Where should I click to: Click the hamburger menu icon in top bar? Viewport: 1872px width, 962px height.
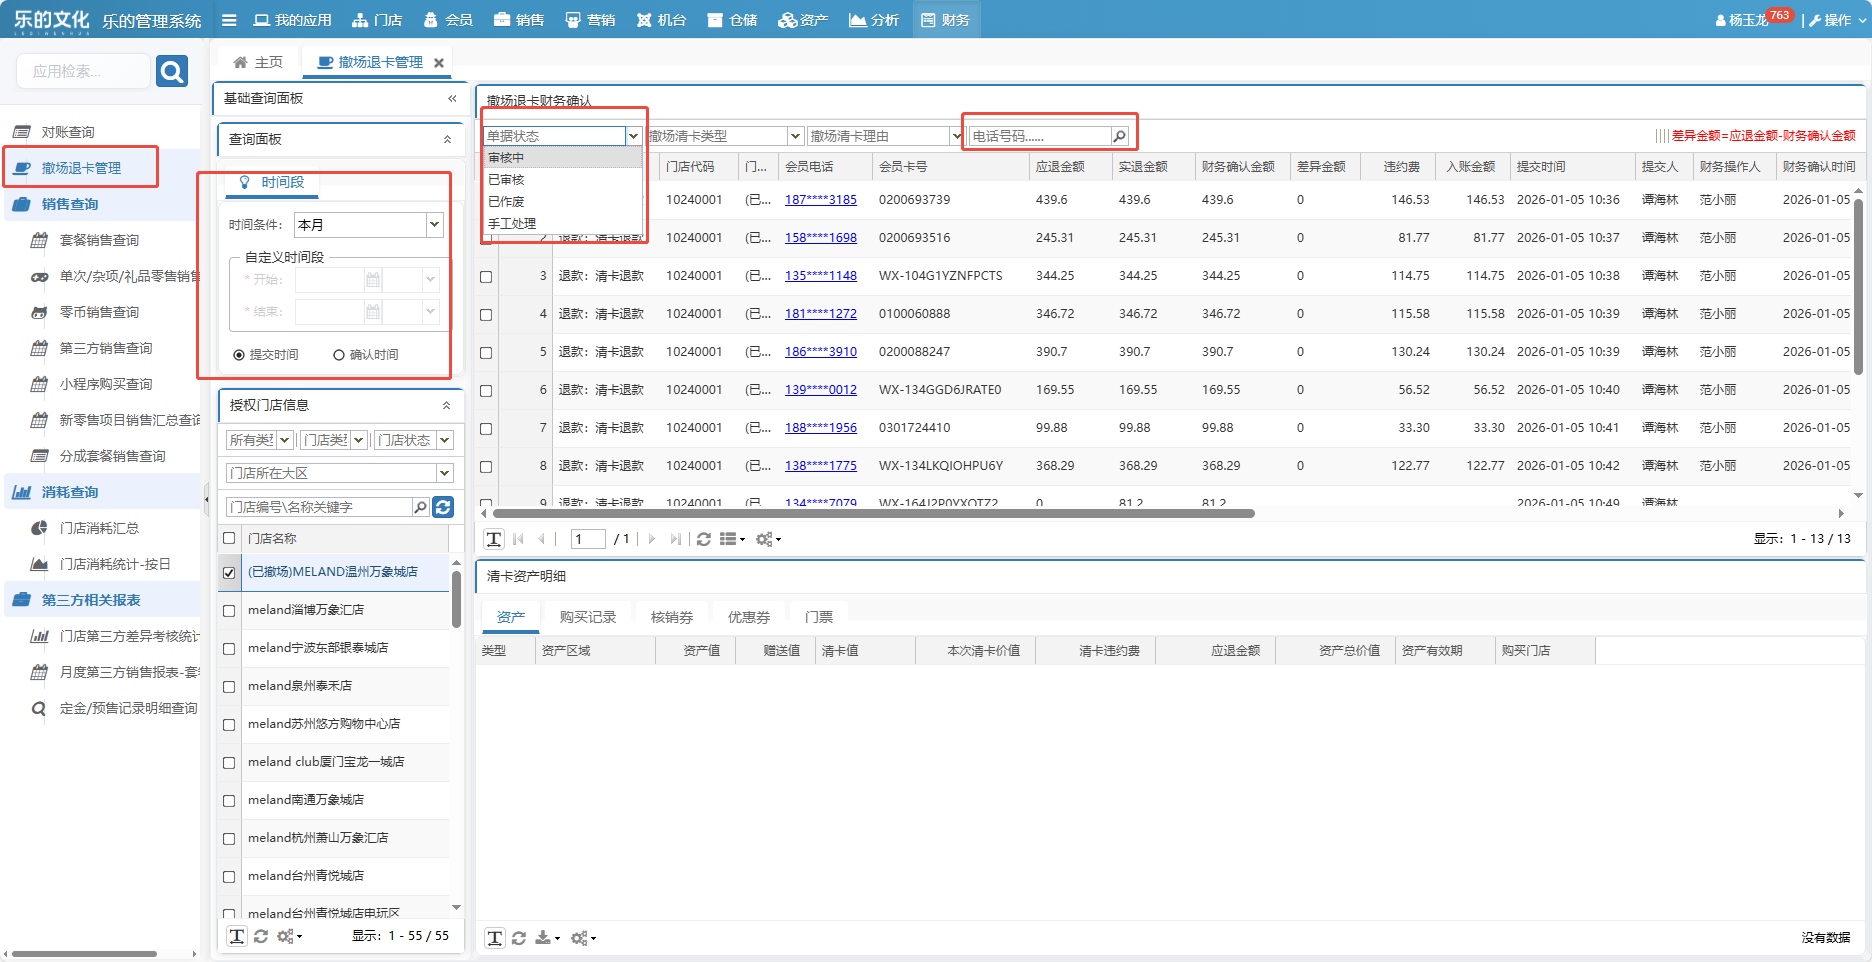pos(229,20)
